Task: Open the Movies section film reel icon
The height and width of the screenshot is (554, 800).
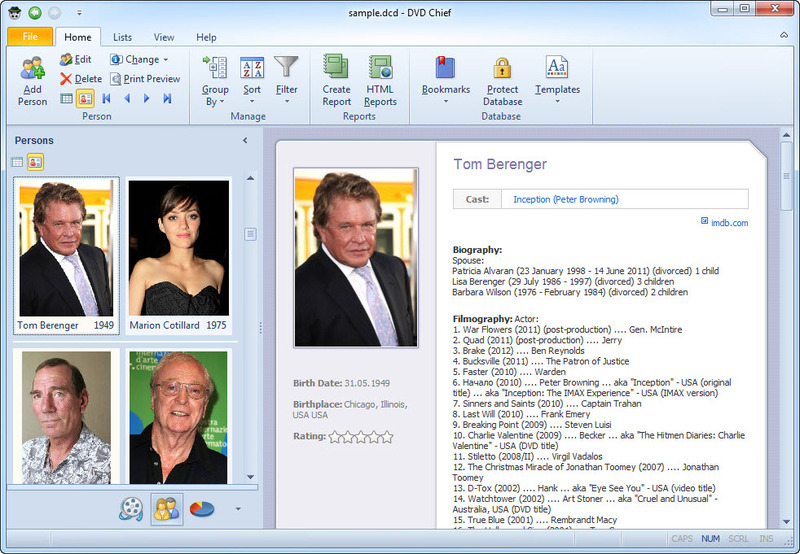Action: [131, 509]
